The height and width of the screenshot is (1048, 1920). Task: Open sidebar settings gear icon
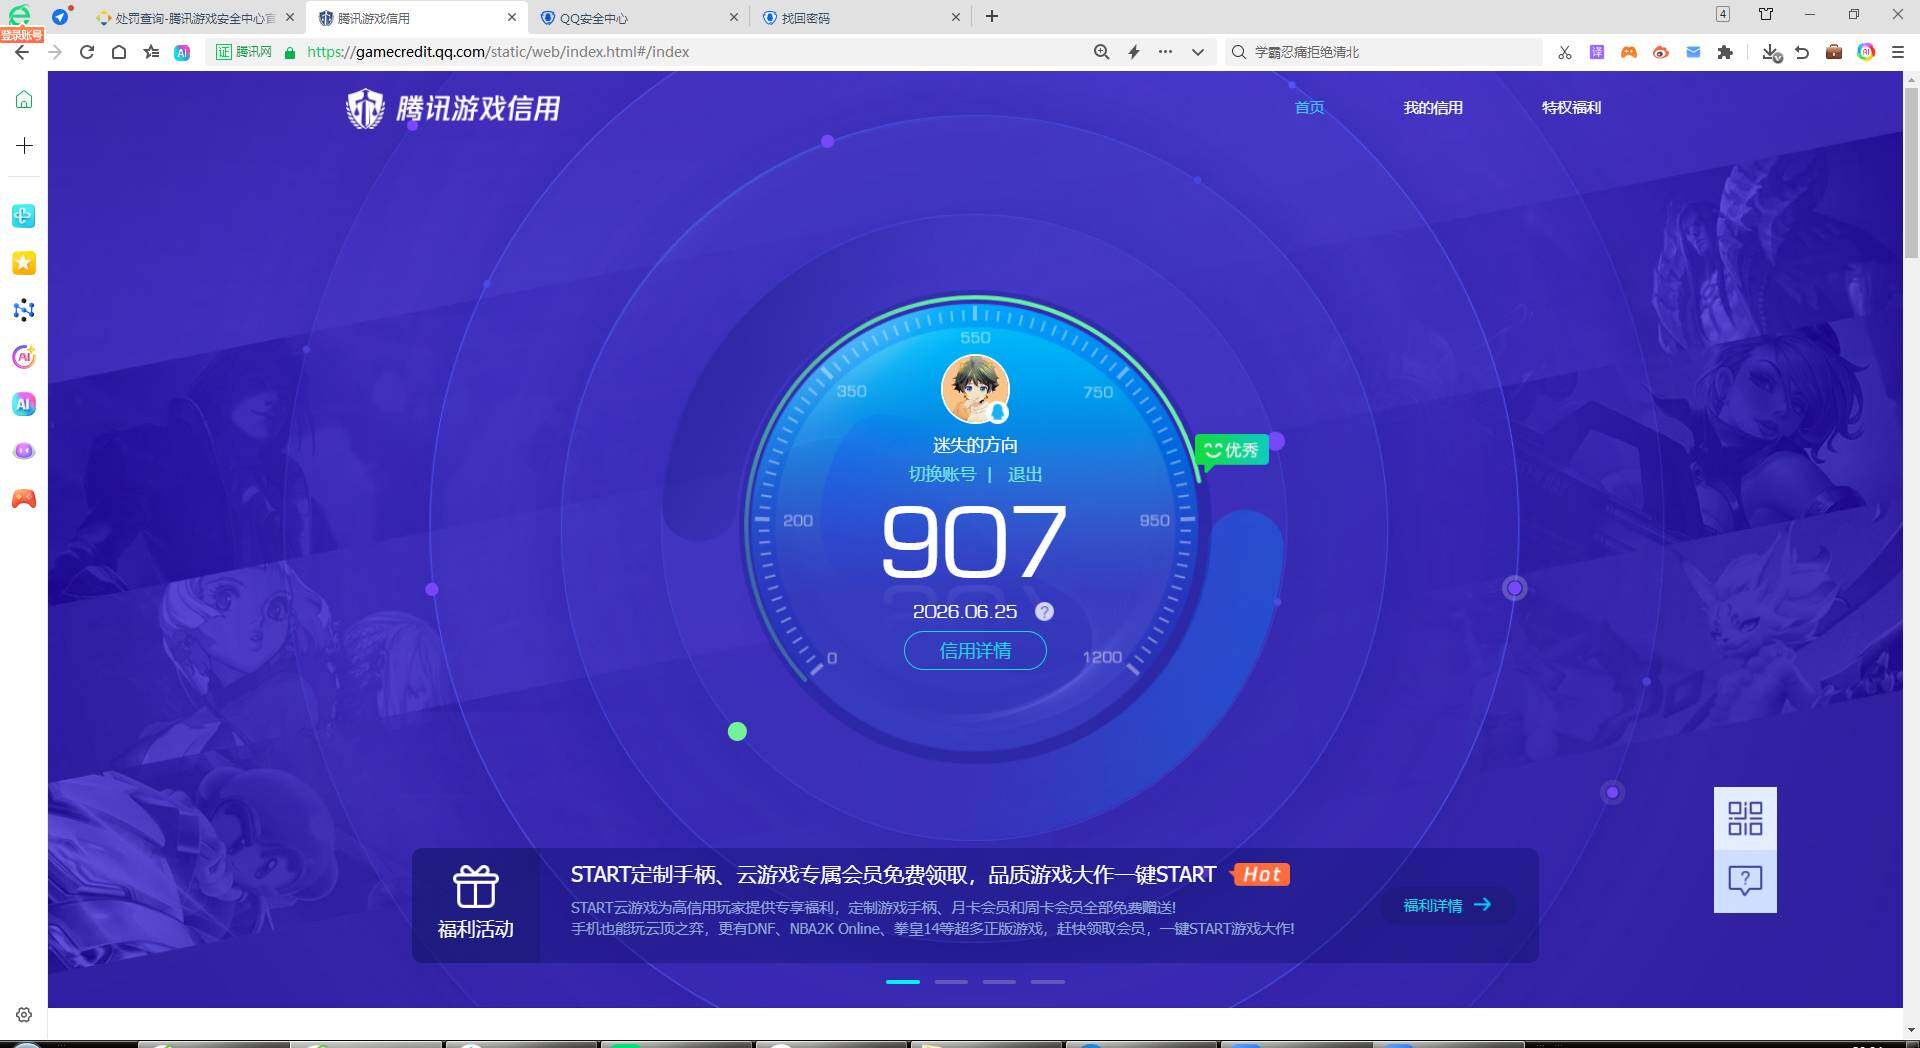tap(24, 1015)
